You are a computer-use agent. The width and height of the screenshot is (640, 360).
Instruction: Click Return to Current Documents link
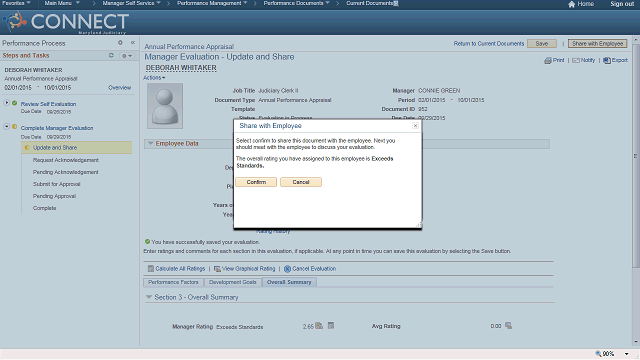489,44
